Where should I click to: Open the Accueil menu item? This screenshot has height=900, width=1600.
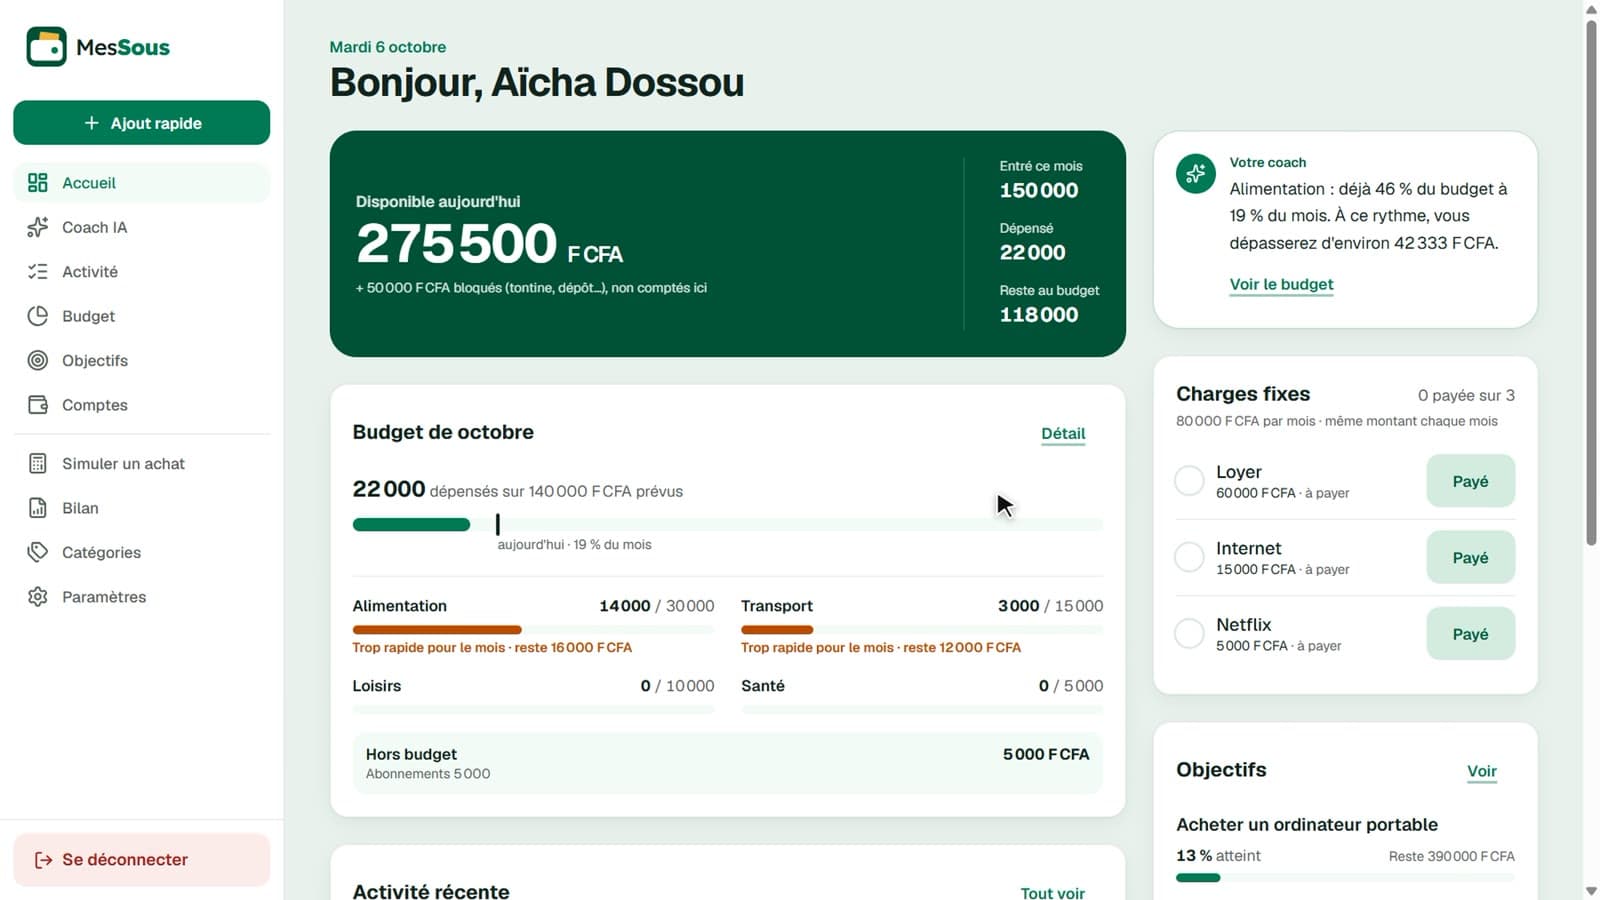pos(142,183)
